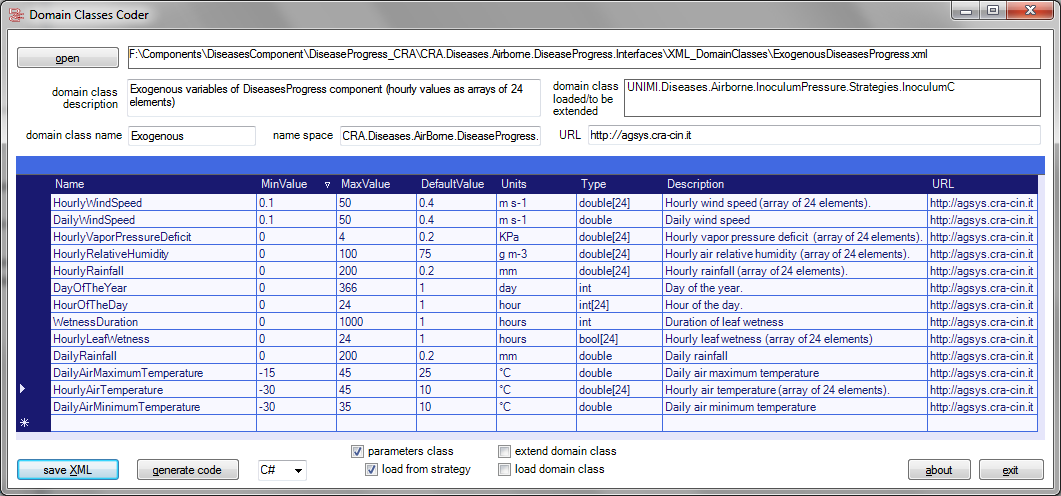
Task: Select the HourlyAirTemperature name cell
Action: tap(154, 390)
